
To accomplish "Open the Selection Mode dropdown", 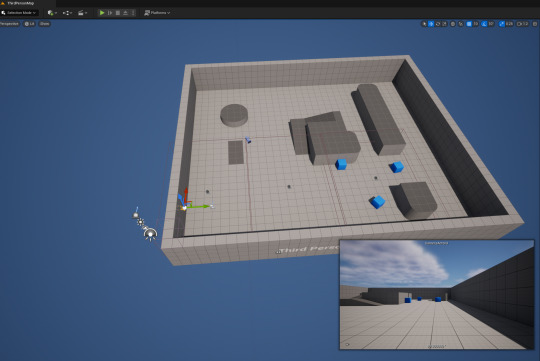I will tap(19, 13).
